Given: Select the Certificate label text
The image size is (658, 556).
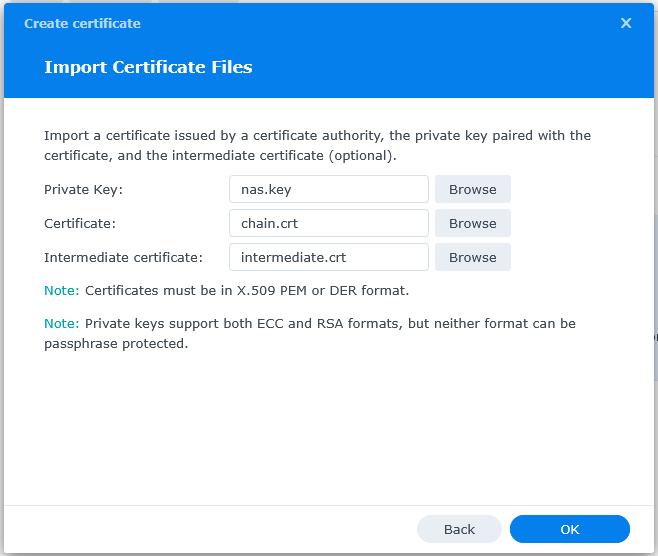Looking at the screenshot, I should click(x=79, y=223).
